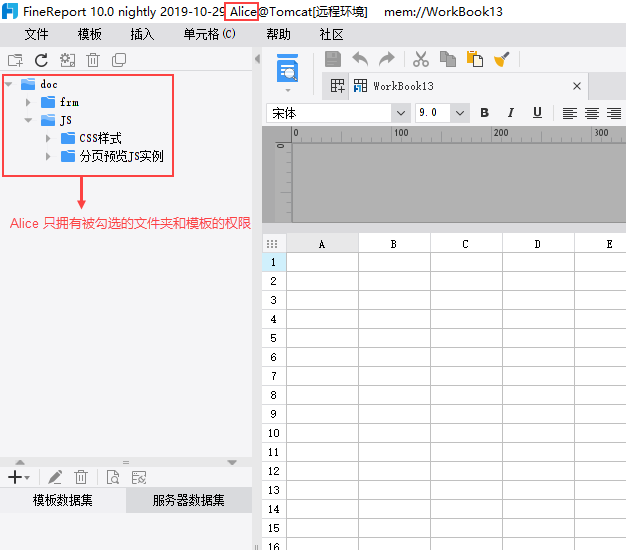Edit dataset with the pencil icon
The height and width of the screenshot is (550, 626).
(x=55, y=477)
